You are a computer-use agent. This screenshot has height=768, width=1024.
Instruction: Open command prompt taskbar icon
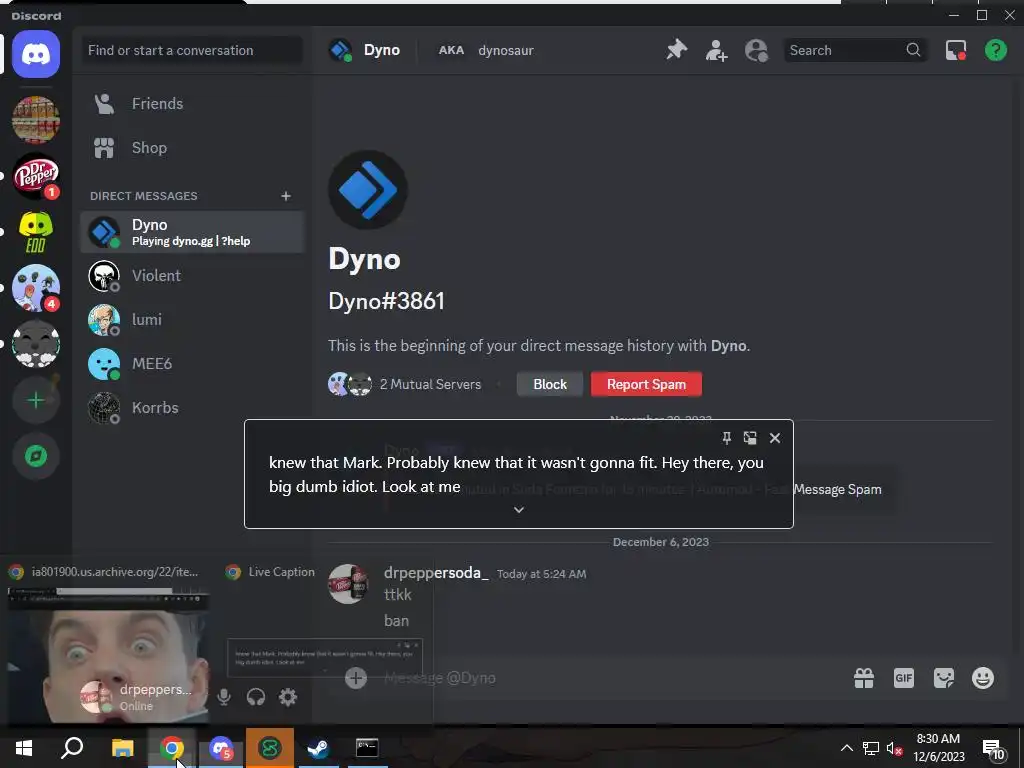(x=367, y=748)
